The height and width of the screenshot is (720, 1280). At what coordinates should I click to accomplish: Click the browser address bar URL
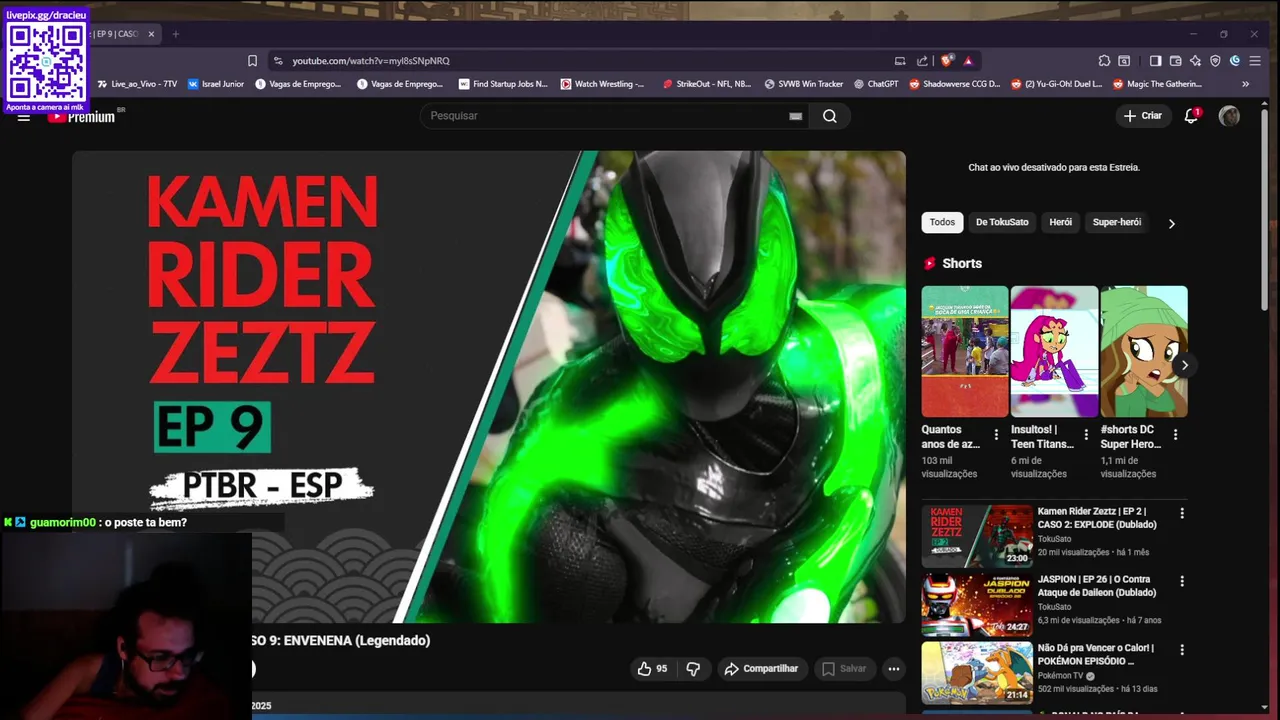(371, 61)
